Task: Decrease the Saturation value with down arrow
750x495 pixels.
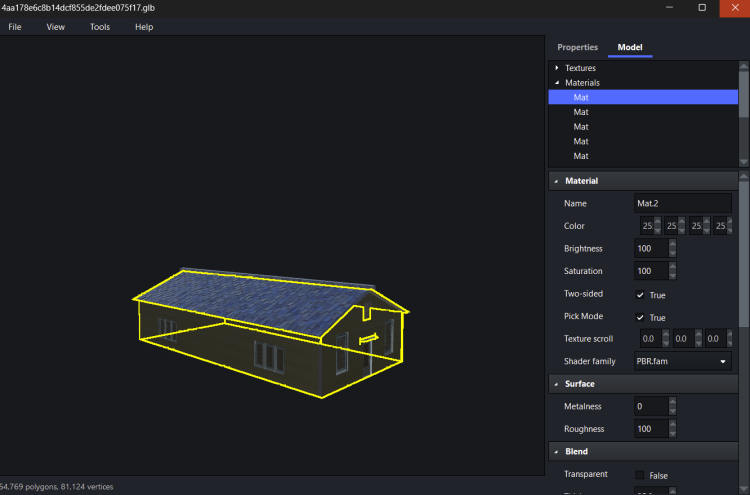Action: point(672,275)
